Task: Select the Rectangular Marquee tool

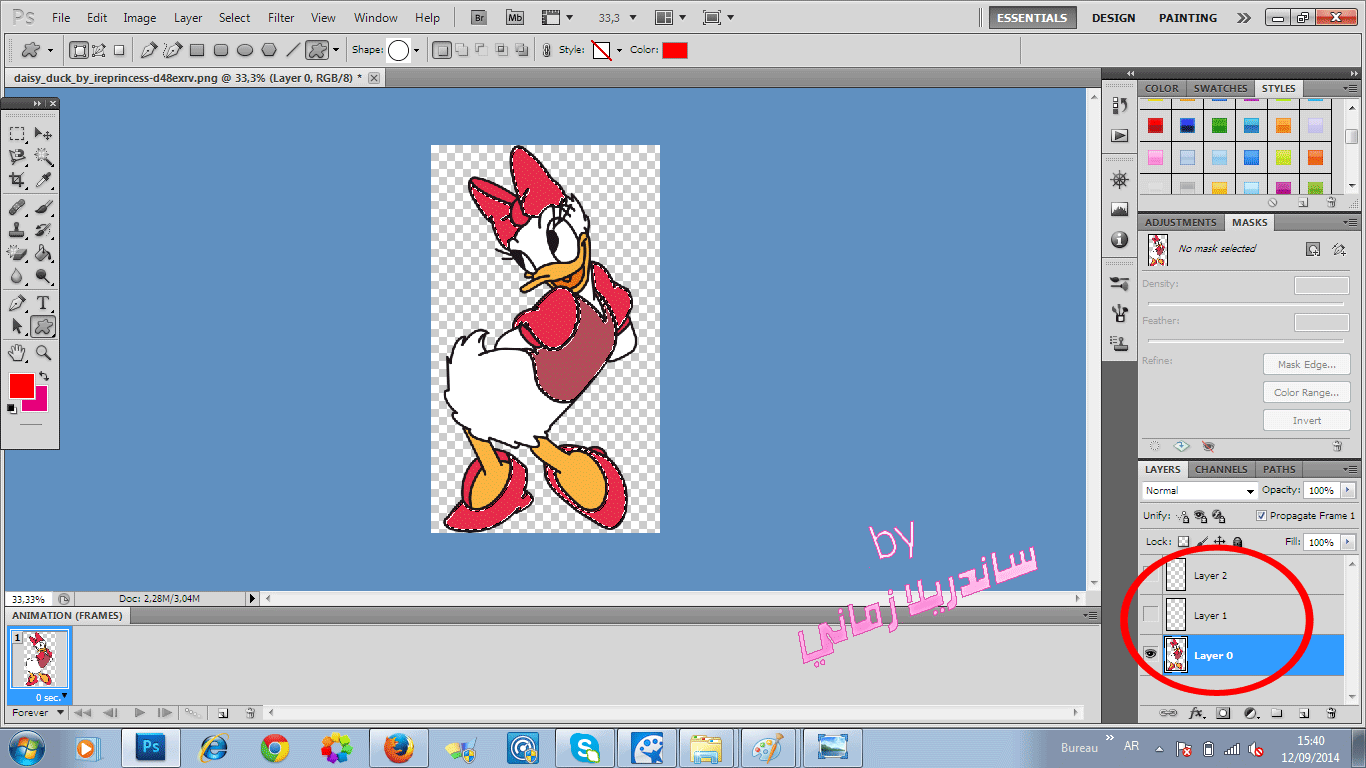Action: pos(17,133)
